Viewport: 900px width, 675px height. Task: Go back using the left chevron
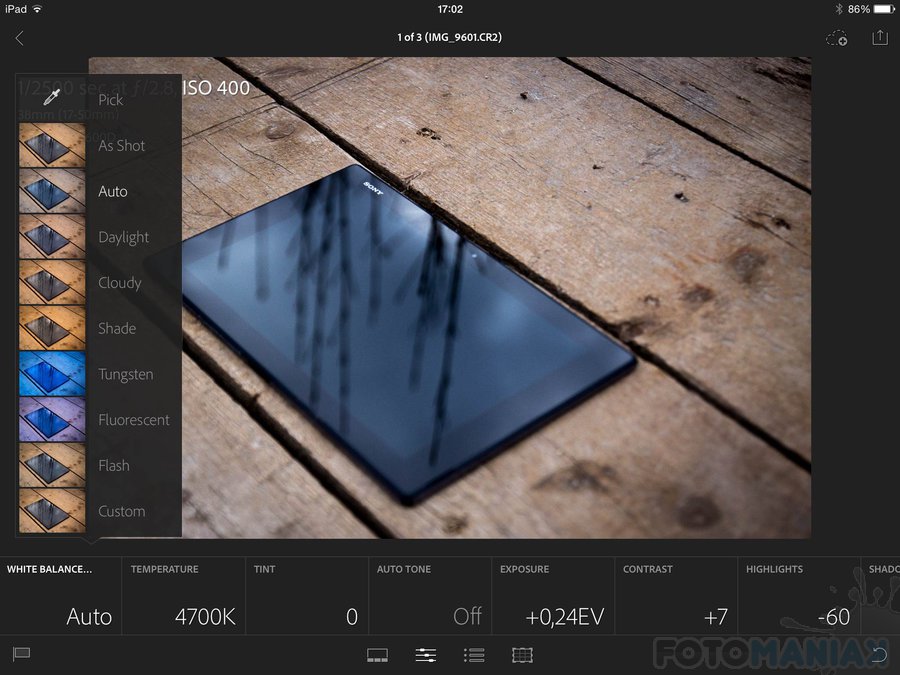(20, 38)
